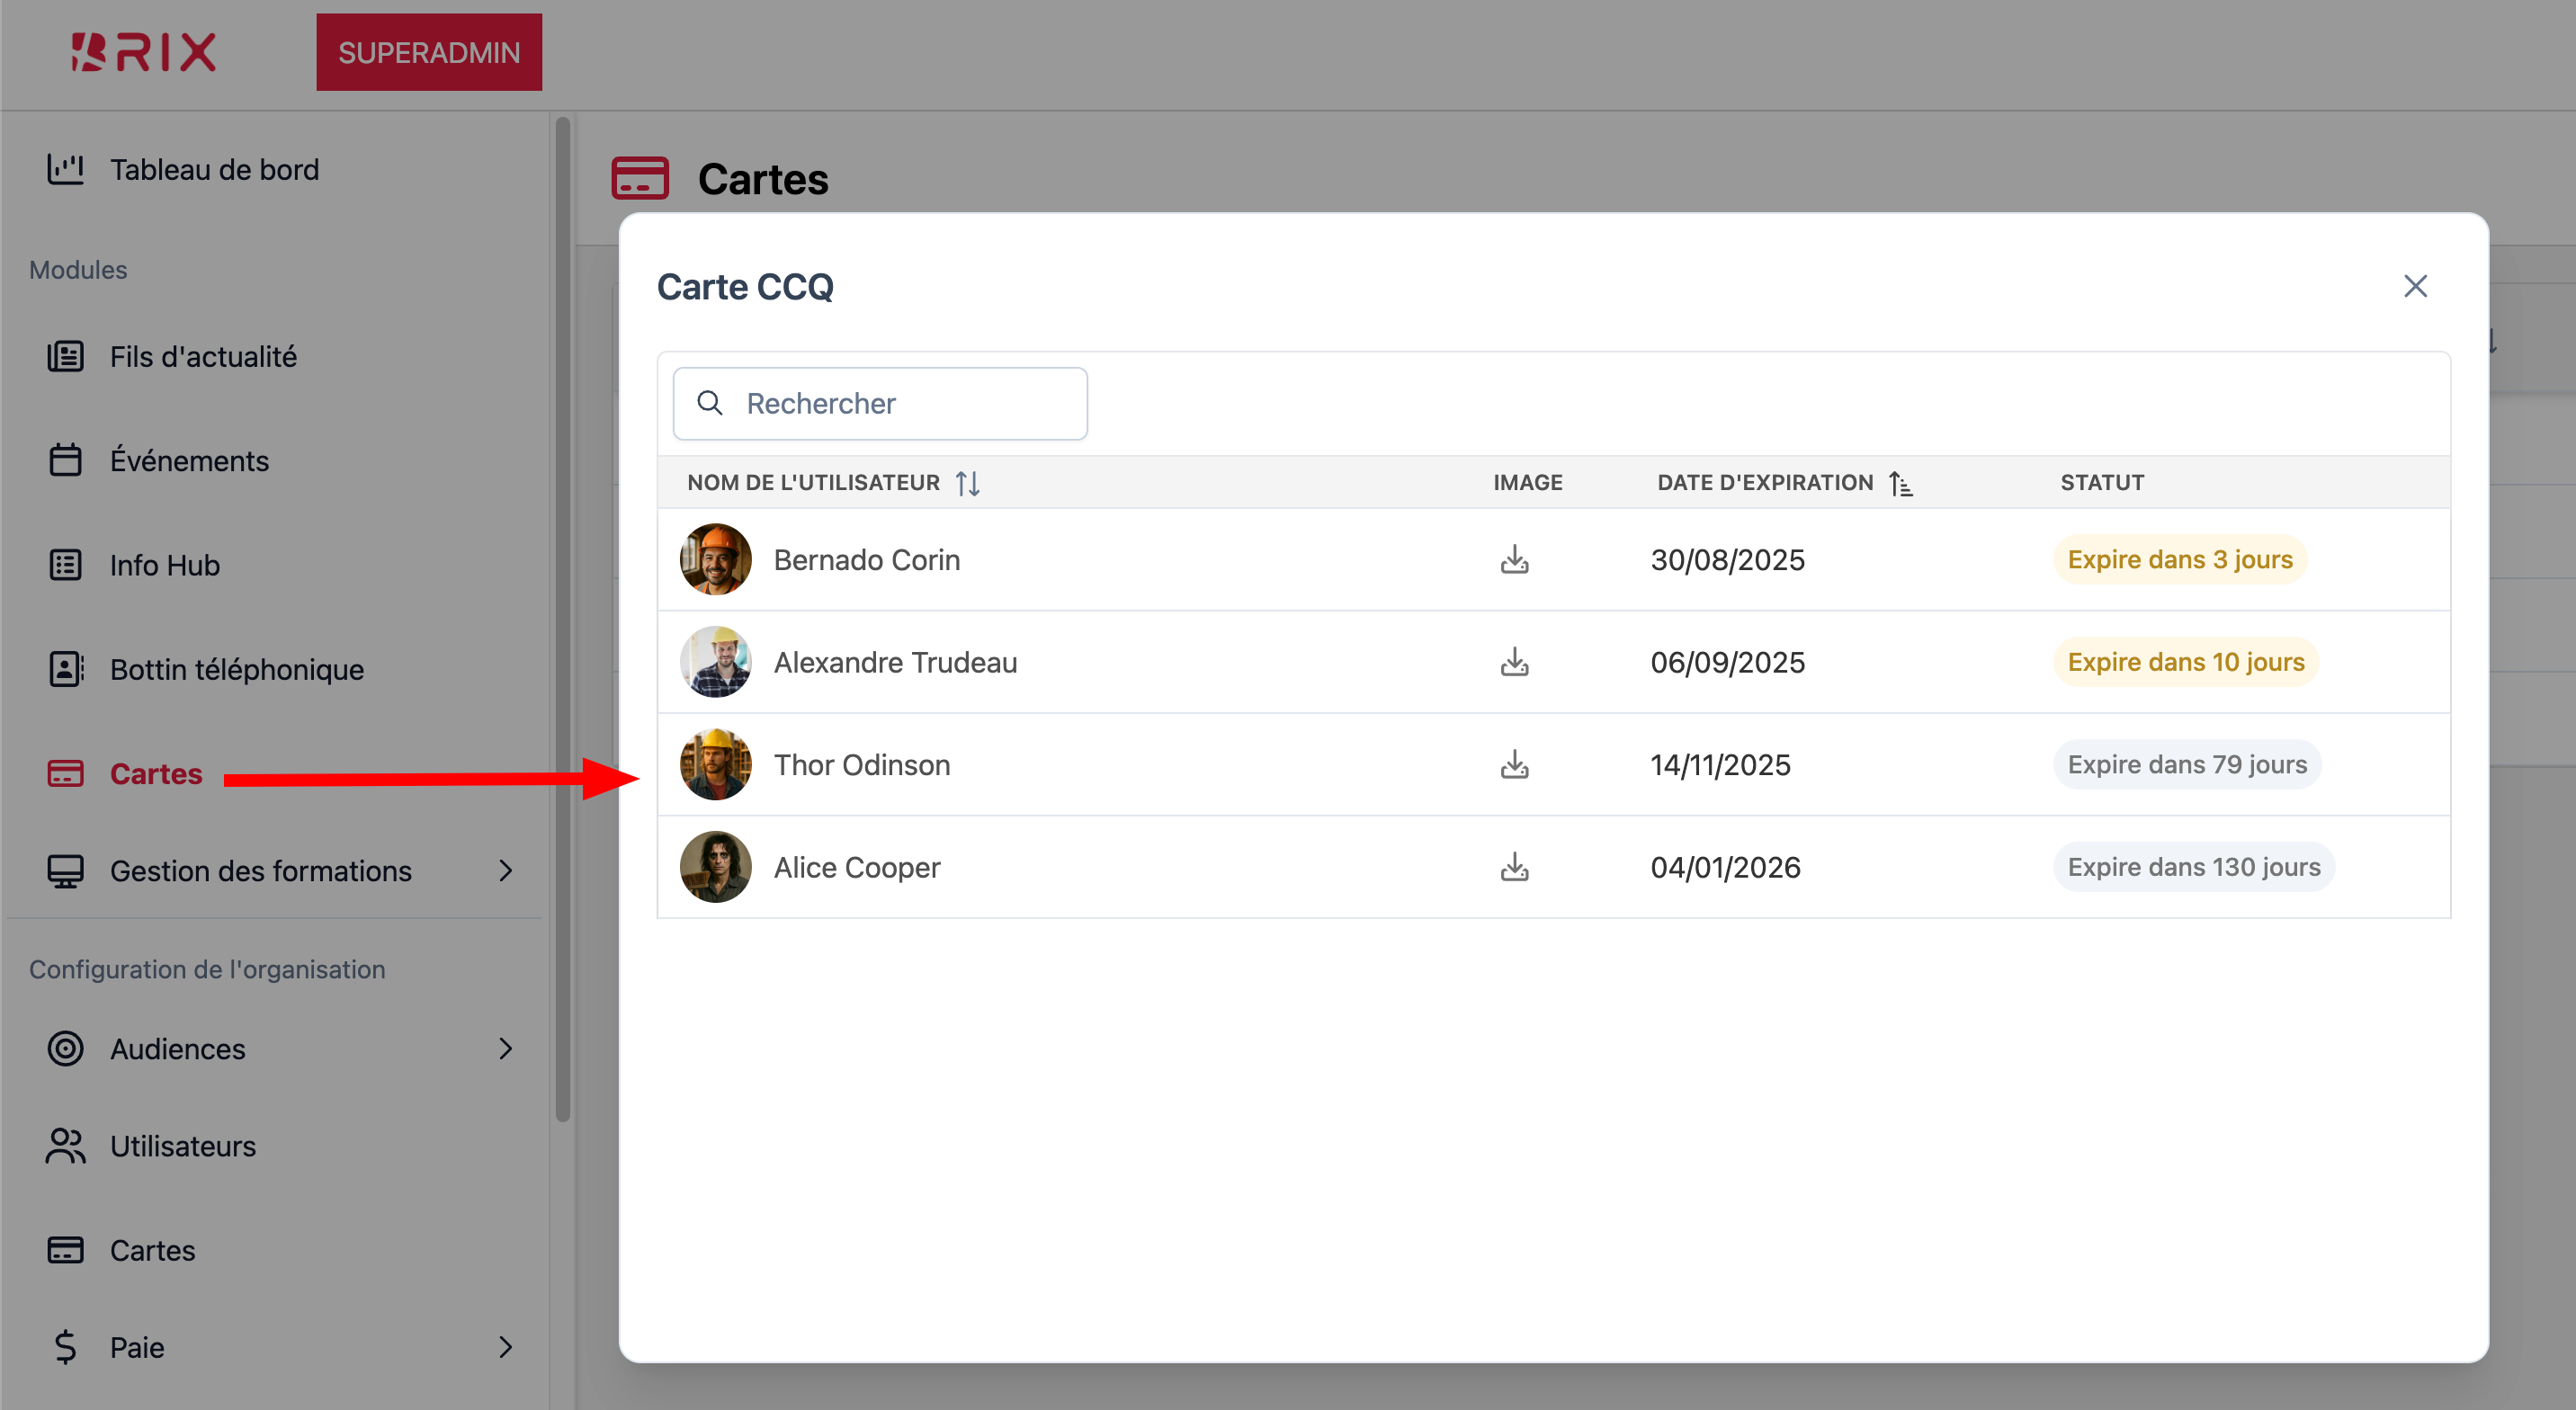Download Alexandre Trudeau's card image

pyautogui.click(x=1514, y=662)
